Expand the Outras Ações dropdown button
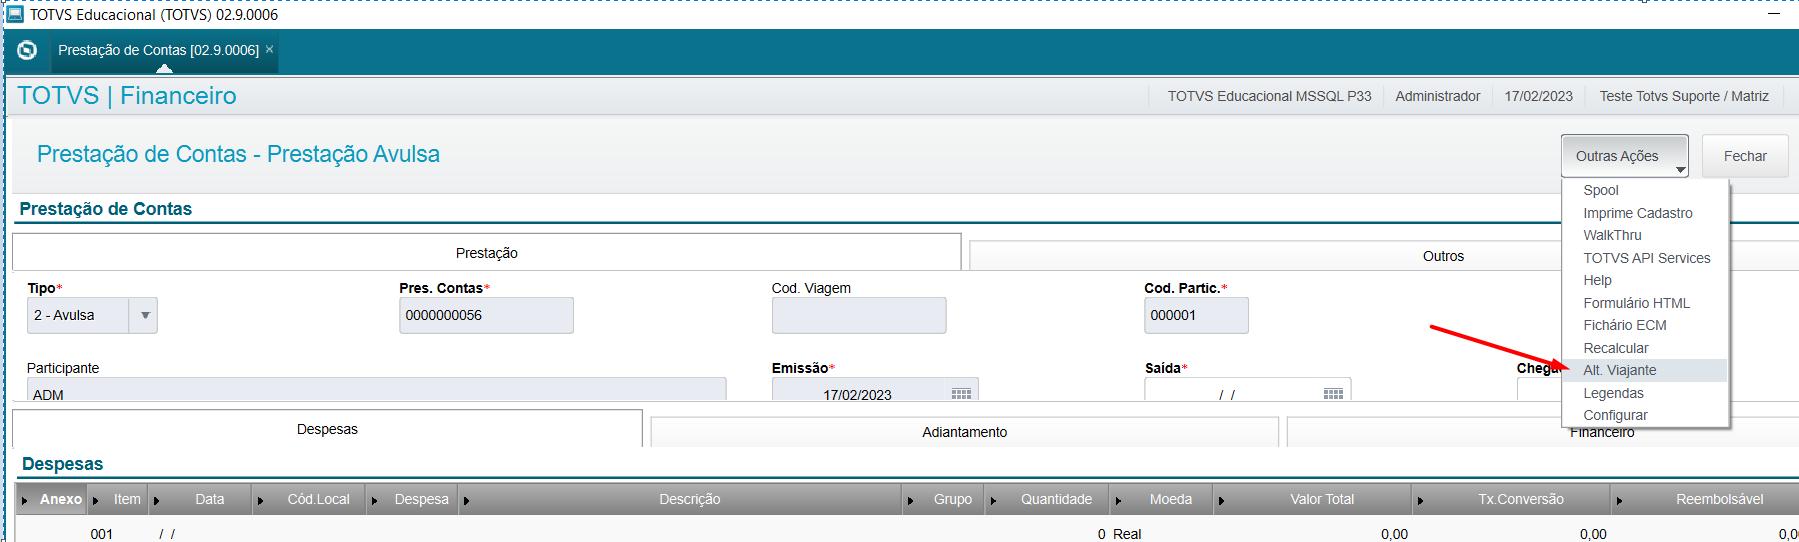The image size is (1799, 542). pos(1625,156)
